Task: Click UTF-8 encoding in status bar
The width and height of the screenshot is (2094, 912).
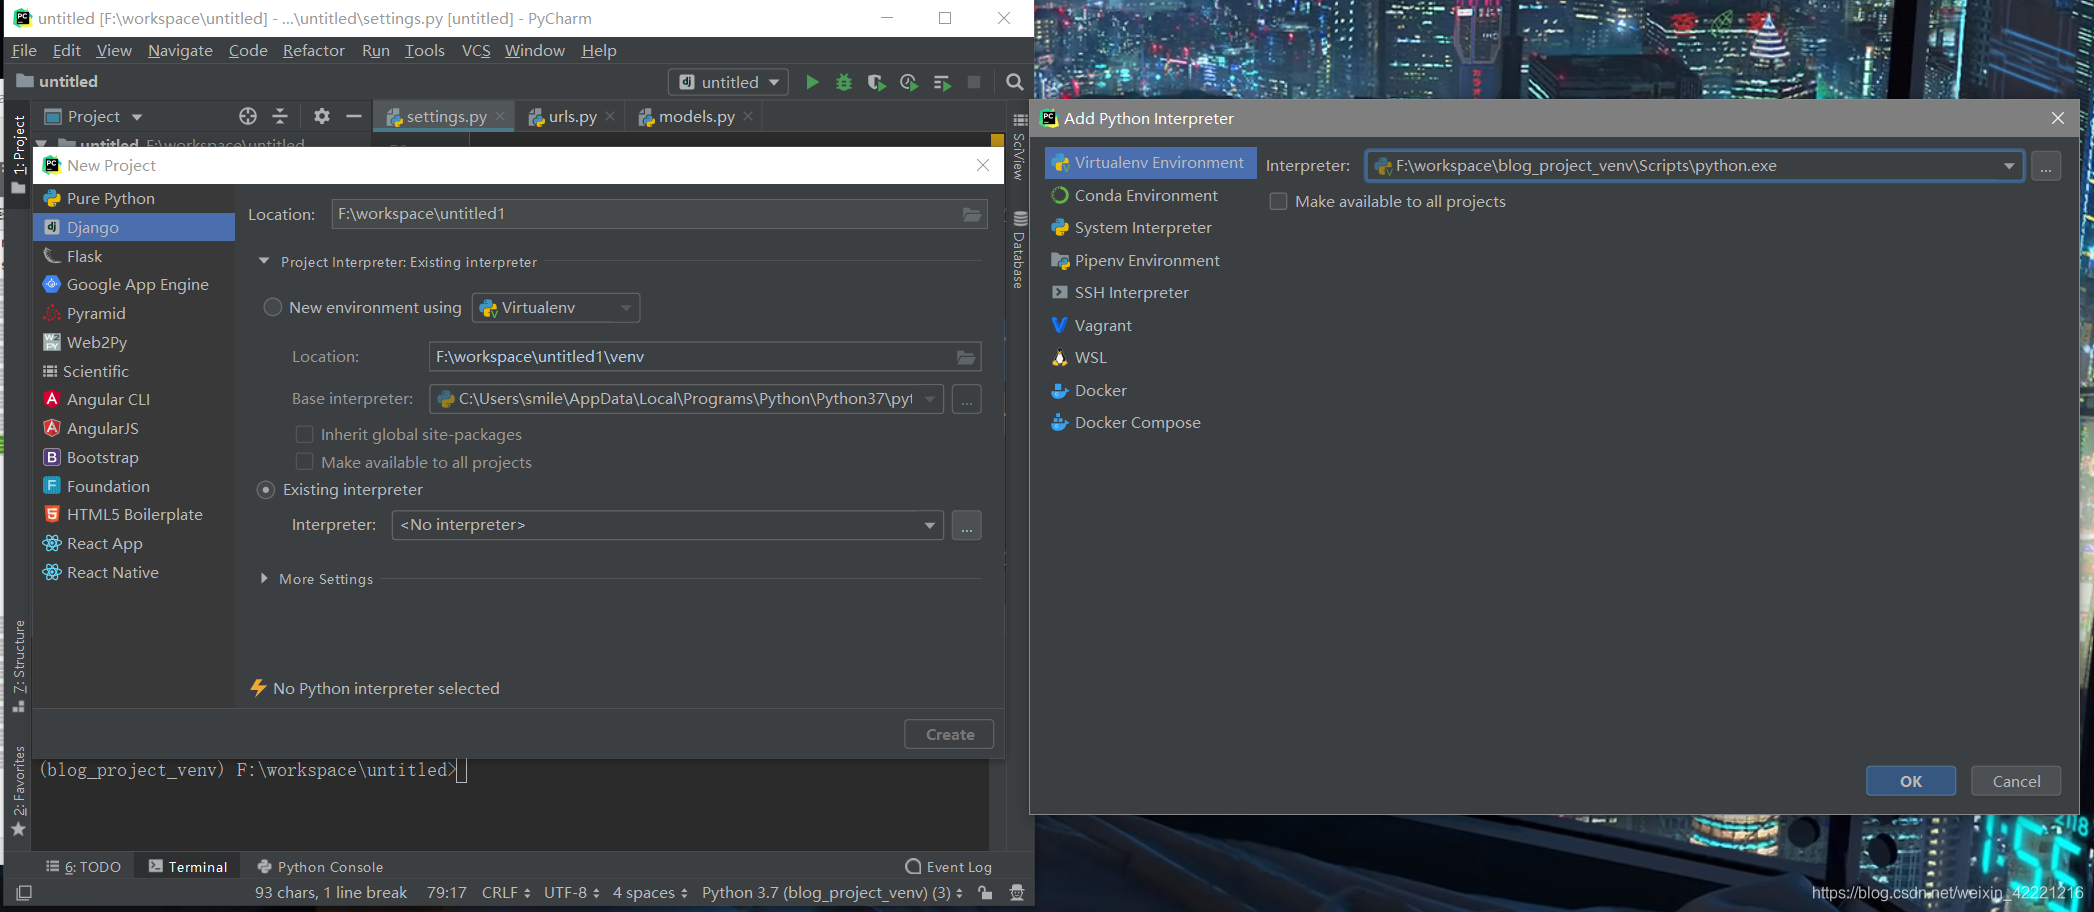Action: (x=571, y=893)
